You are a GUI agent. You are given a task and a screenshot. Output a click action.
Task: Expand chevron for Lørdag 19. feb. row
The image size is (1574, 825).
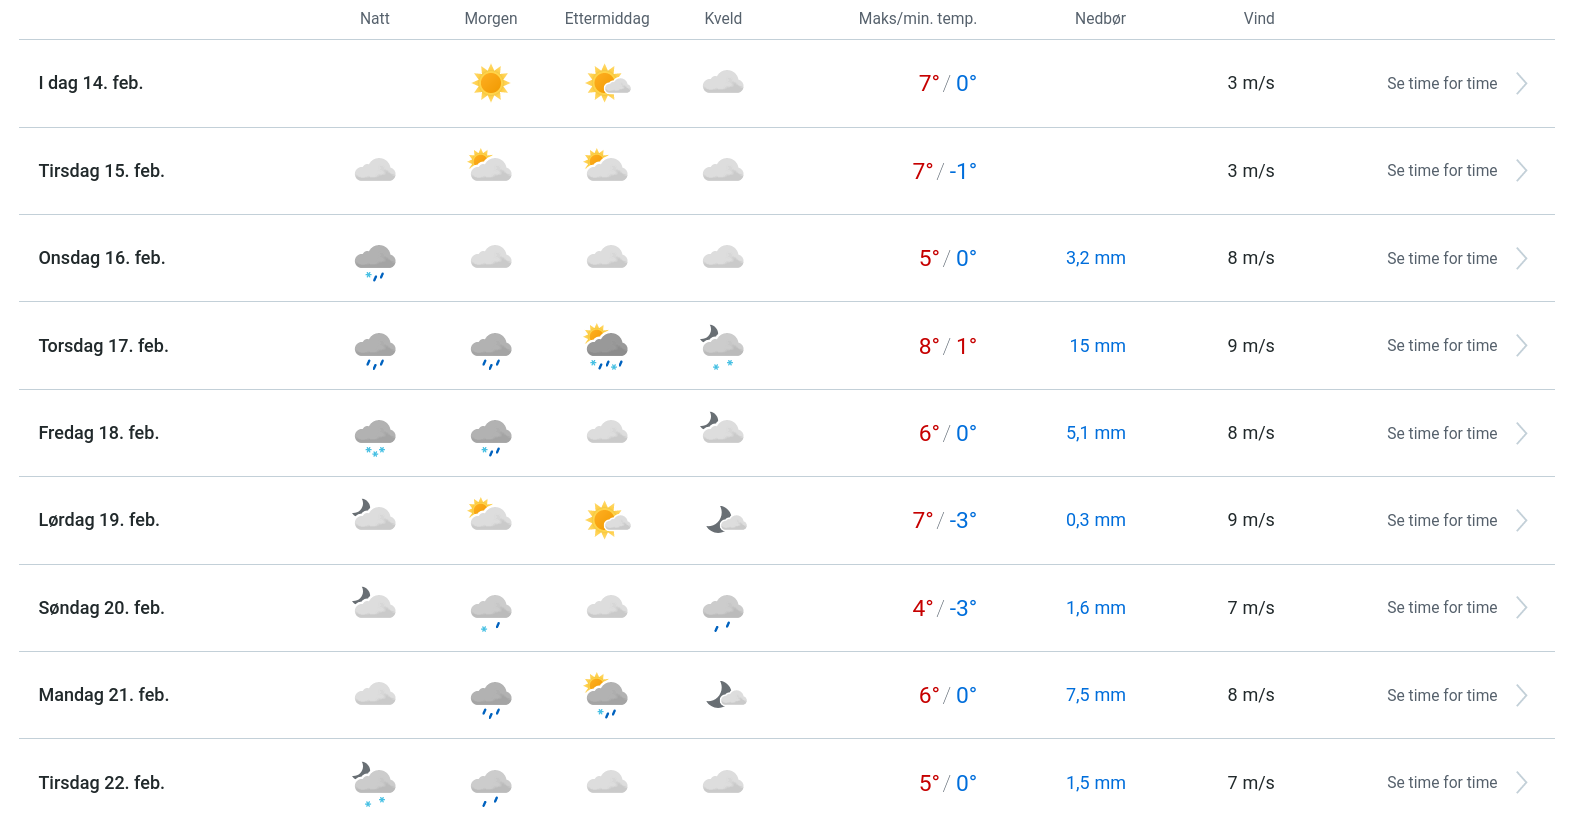tap(1521, 520)
